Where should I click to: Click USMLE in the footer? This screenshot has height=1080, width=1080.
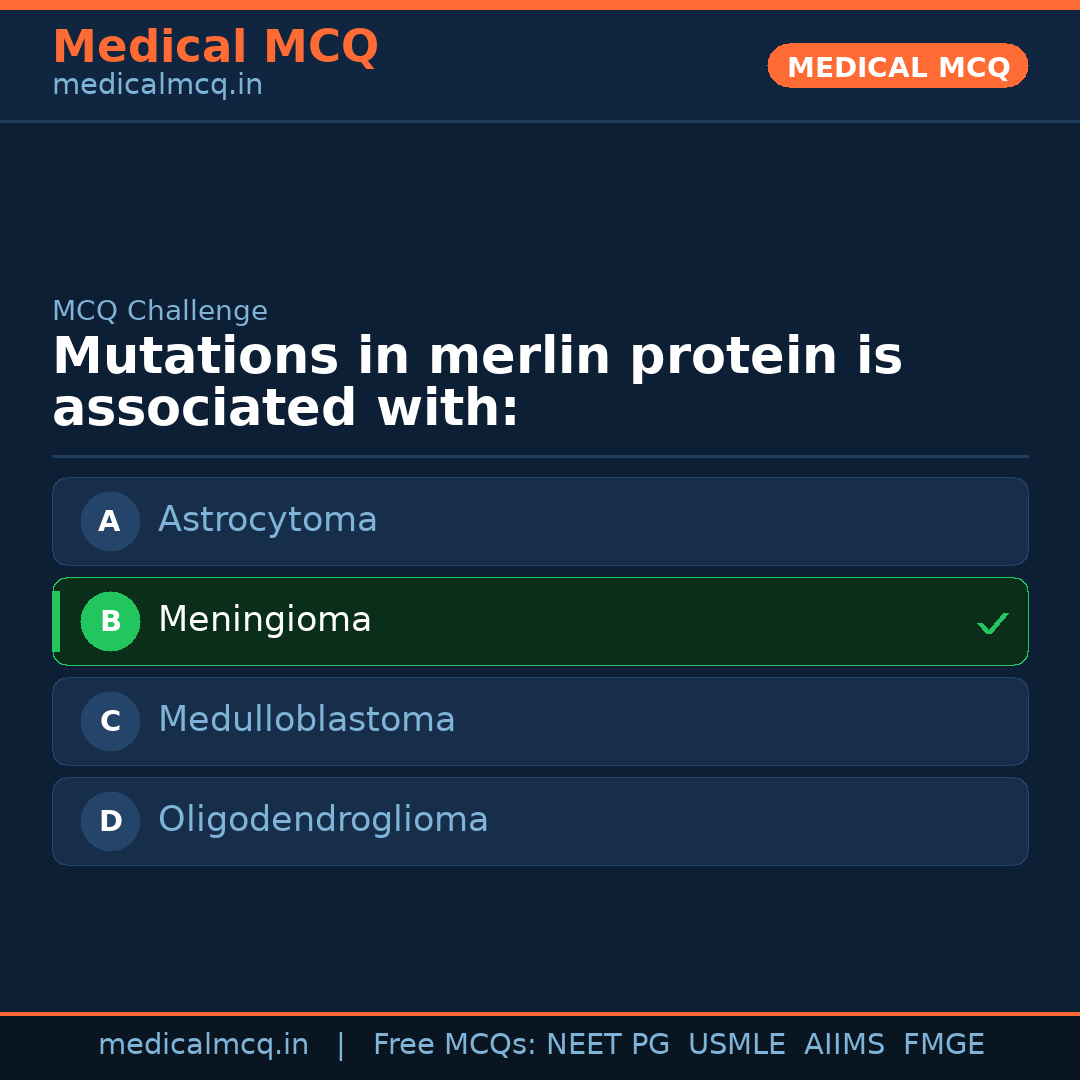736,1045
